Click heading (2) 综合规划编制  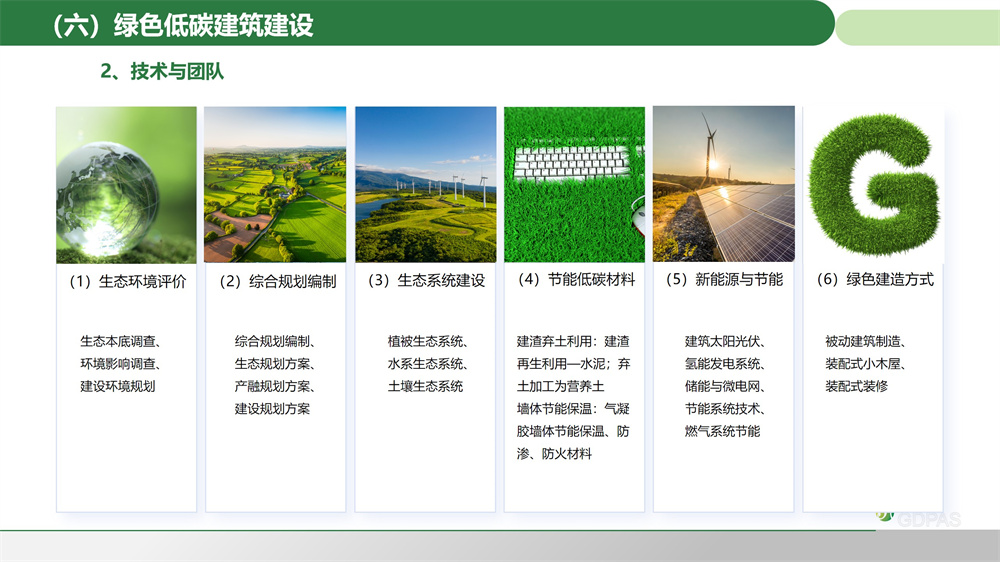(x=275, y=281)
